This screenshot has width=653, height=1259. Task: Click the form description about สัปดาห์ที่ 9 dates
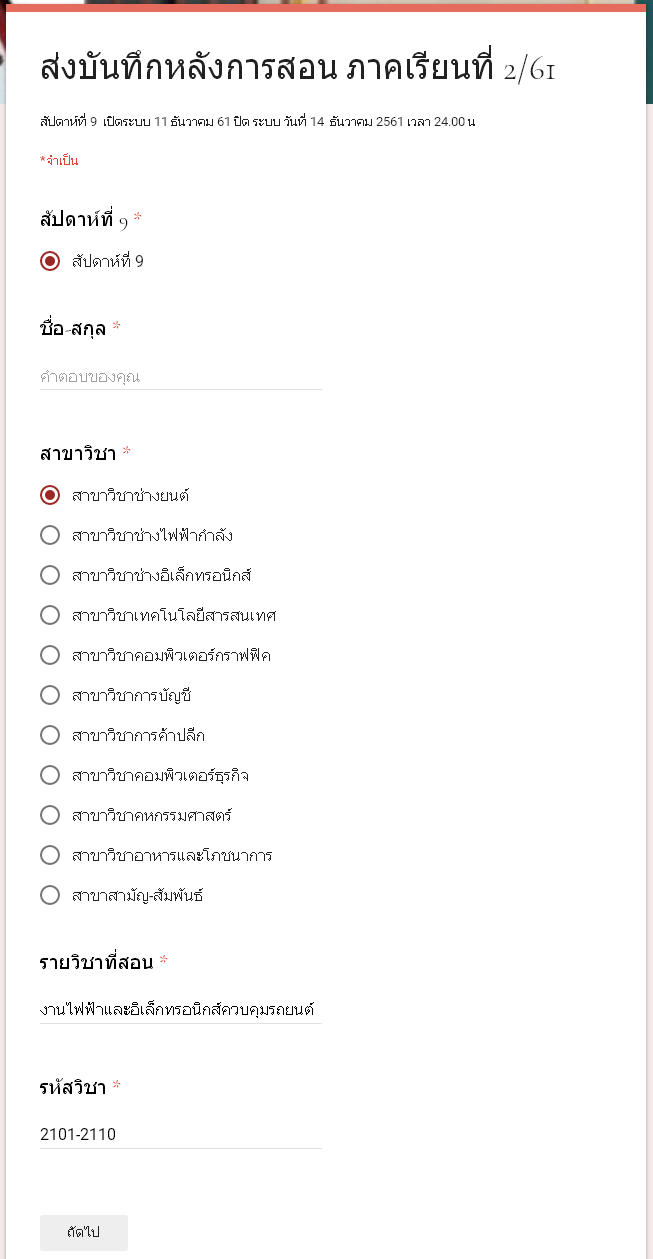tap(257, 122)
